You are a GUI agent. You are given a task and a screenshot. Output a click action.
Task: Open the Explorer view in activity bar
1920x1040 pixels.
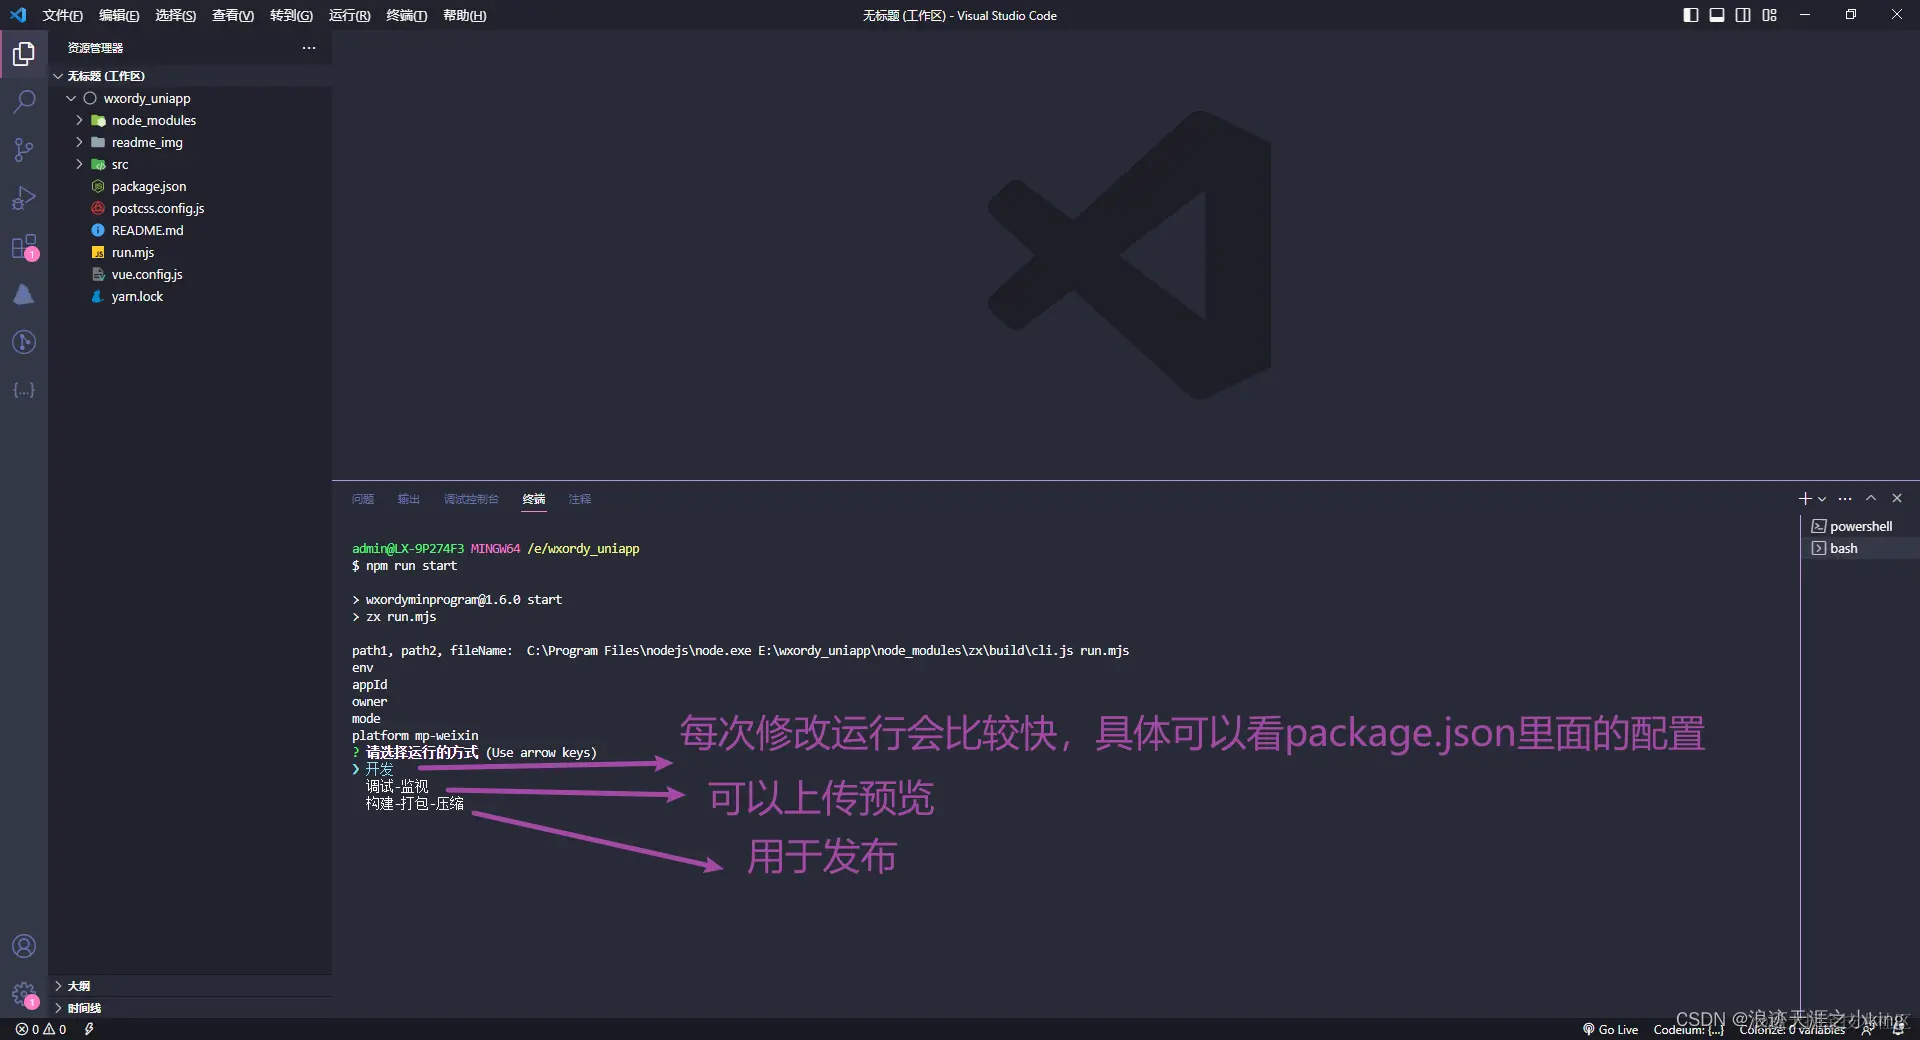(x=24, y=54)
